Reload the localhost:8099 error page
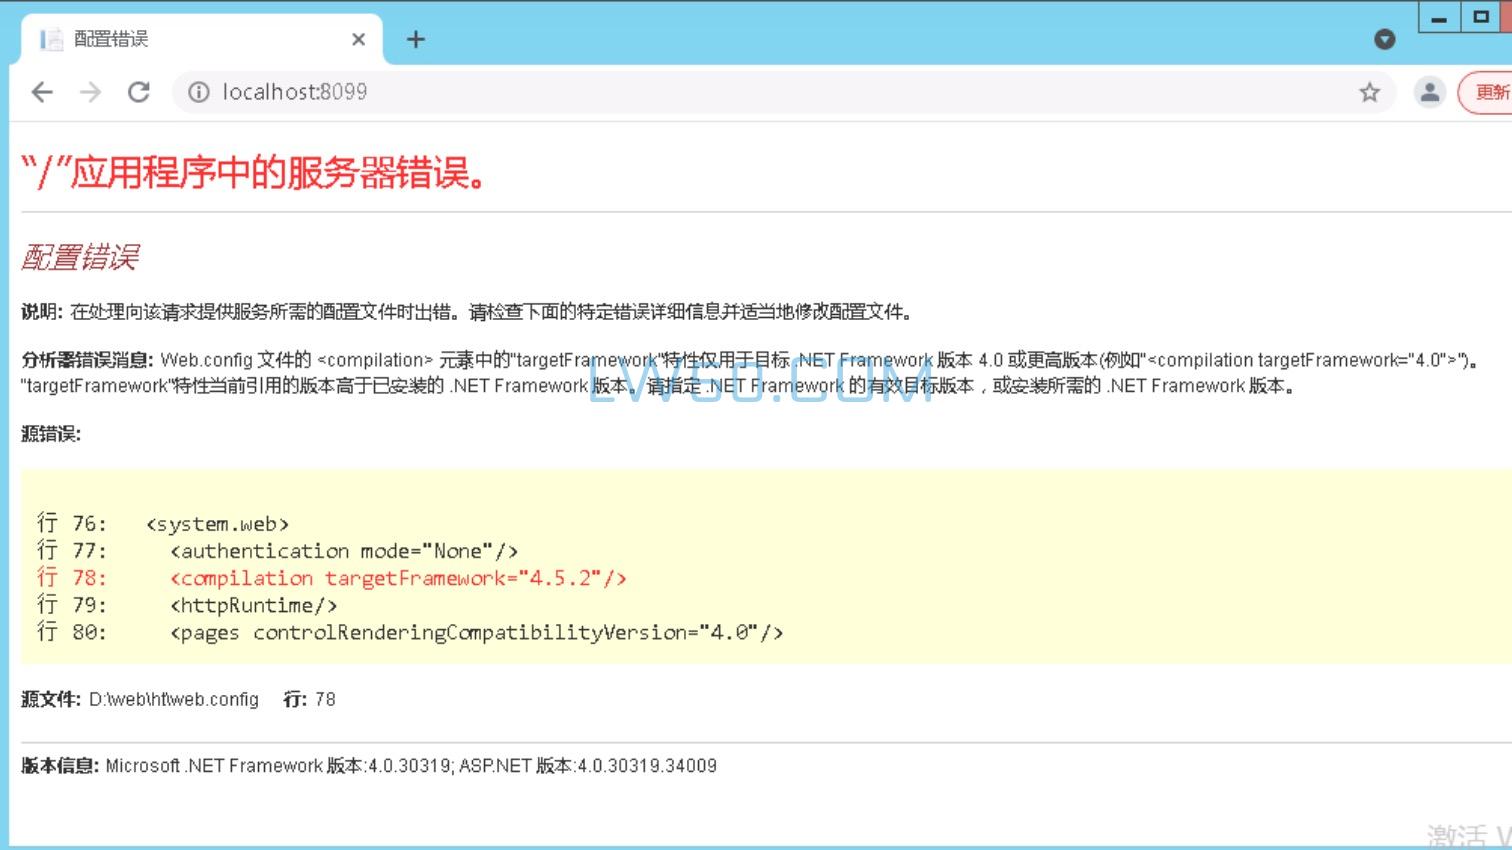The width and height of the screenshot is (1512, 850). click(139, 91)
